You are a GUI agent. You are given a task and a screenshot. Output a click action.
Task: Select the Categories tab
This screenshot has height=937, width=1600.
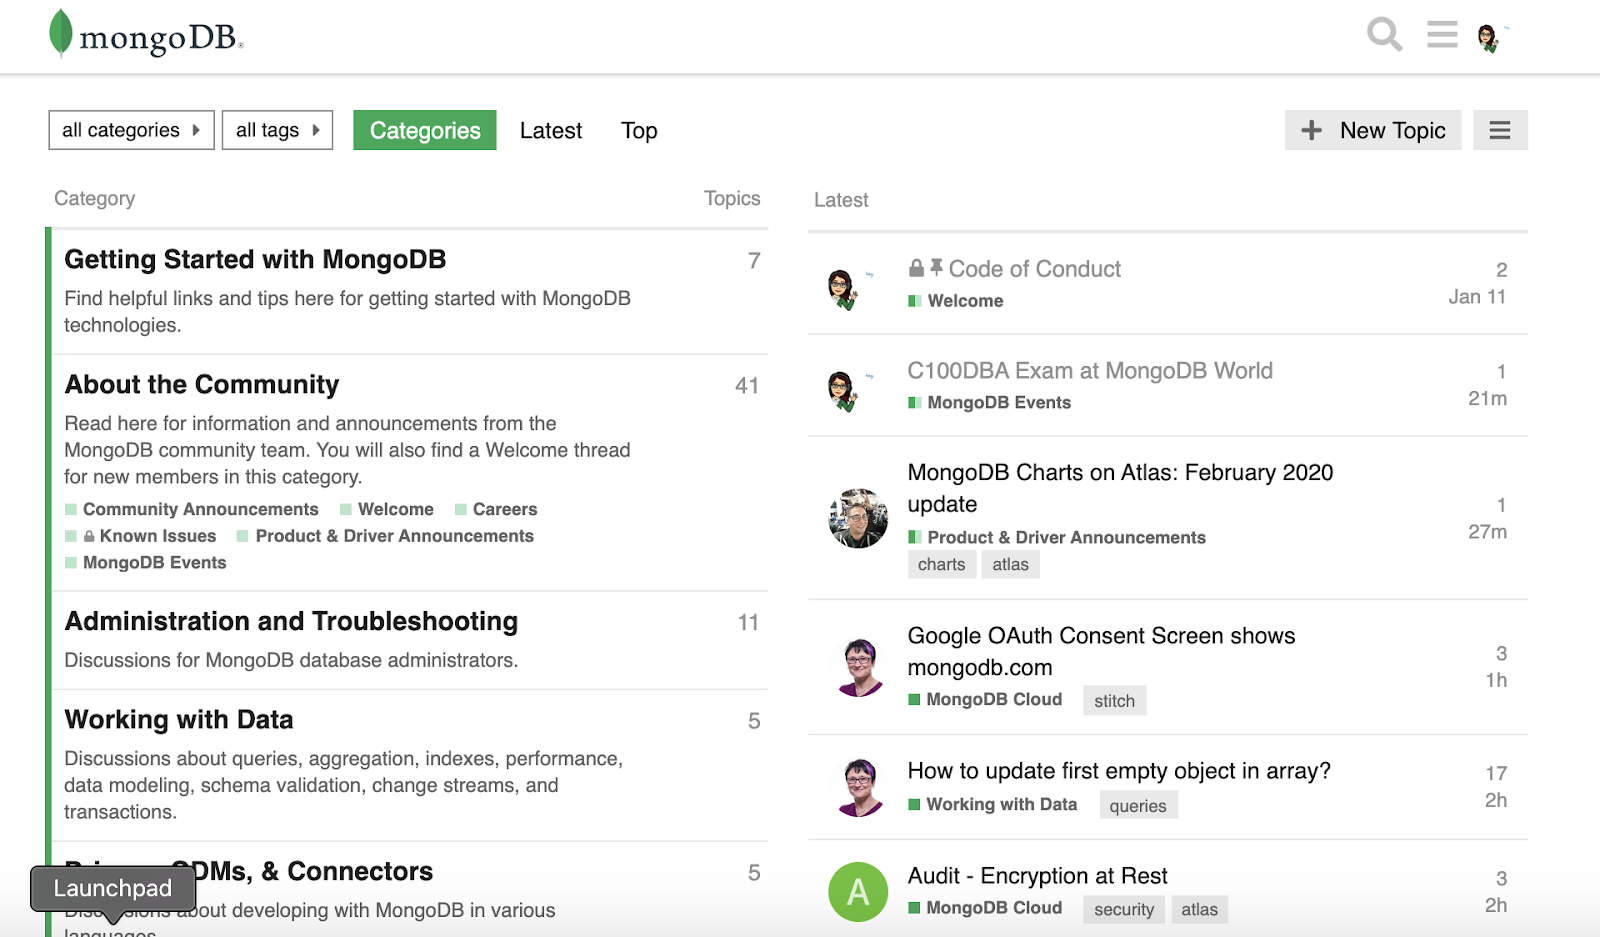[x=425, y=130]
